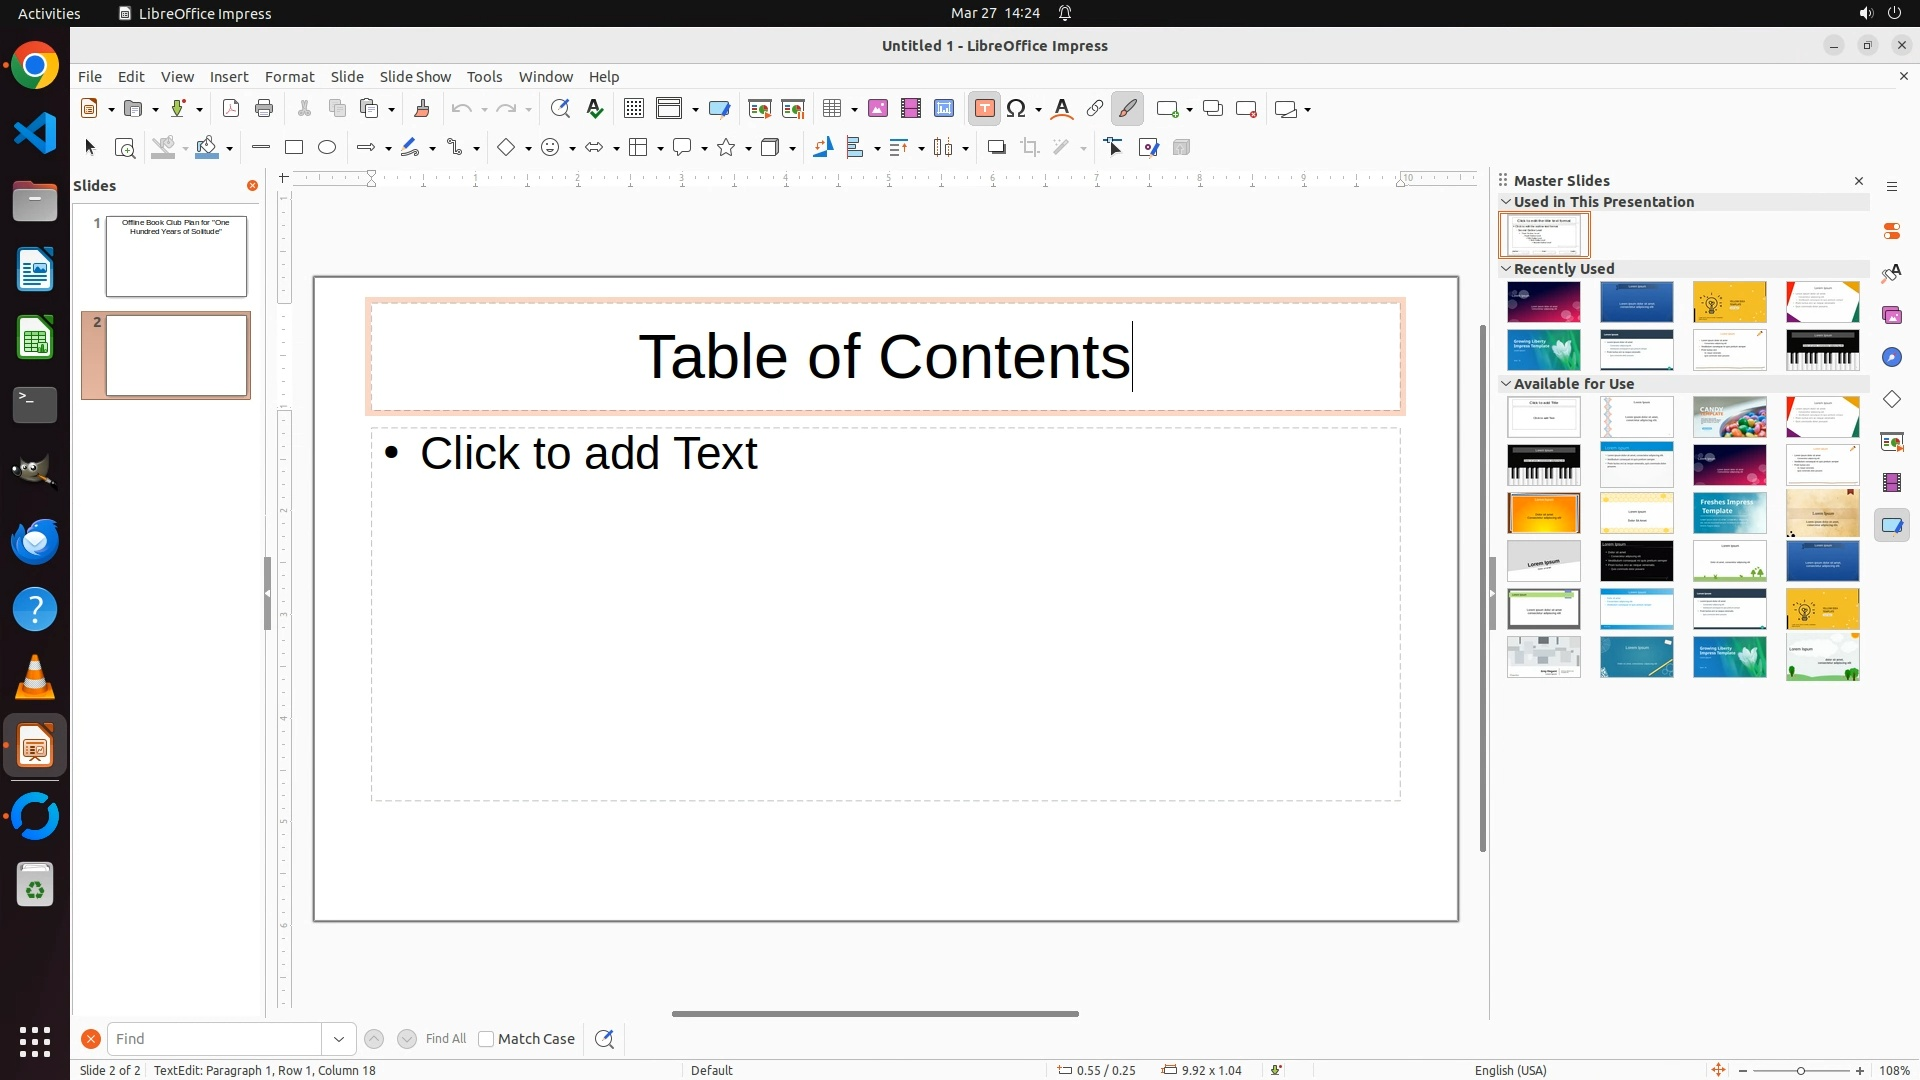Enable the Match Case checkbox
This screenshot has width=1920, height=1080.
point(486,1039)
